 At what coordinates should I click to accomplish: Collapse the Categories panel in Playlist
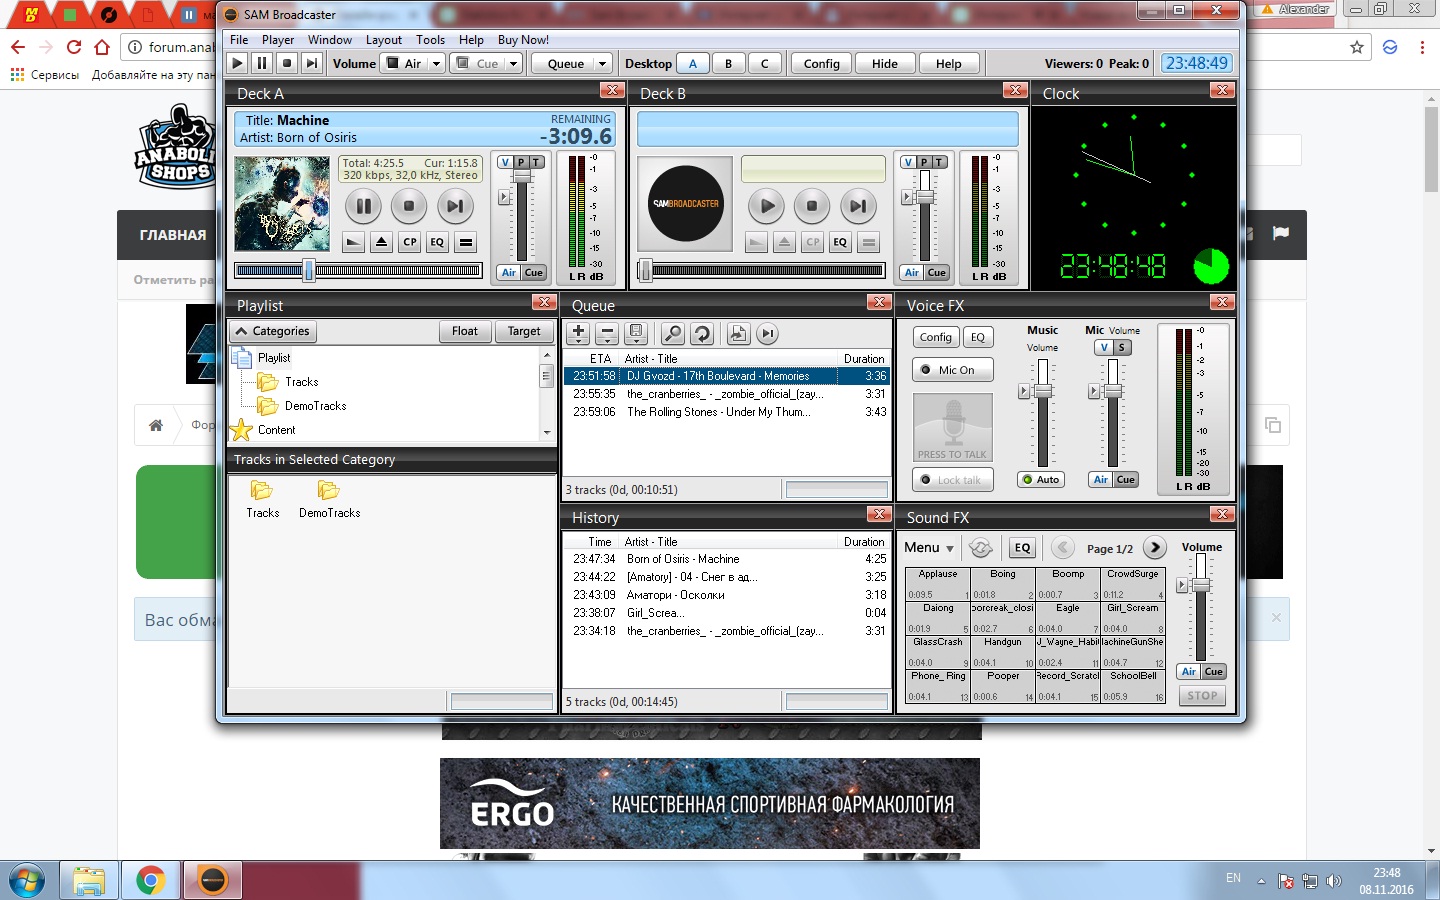(273, 331)
